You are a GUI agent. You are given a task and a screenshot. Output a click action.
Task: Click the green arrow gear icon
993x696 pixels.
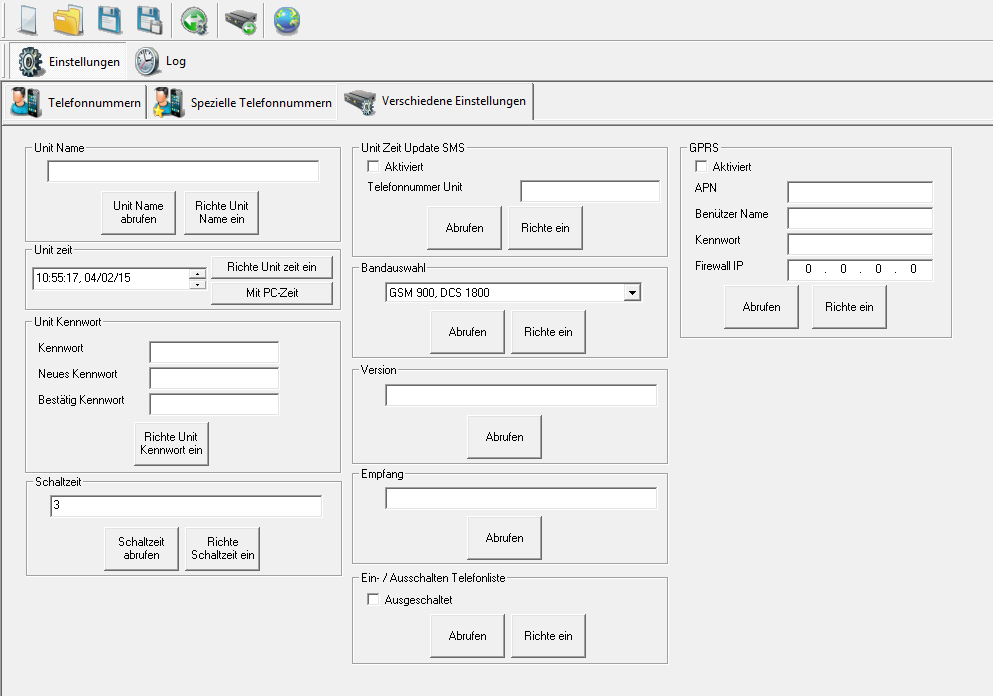click(194, 20)
